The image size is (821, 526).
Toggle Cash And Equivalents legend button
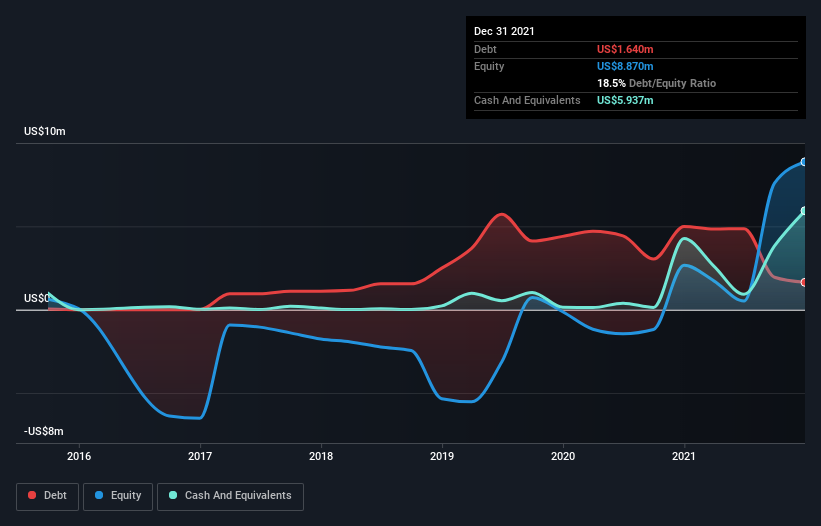coord(230,496)
